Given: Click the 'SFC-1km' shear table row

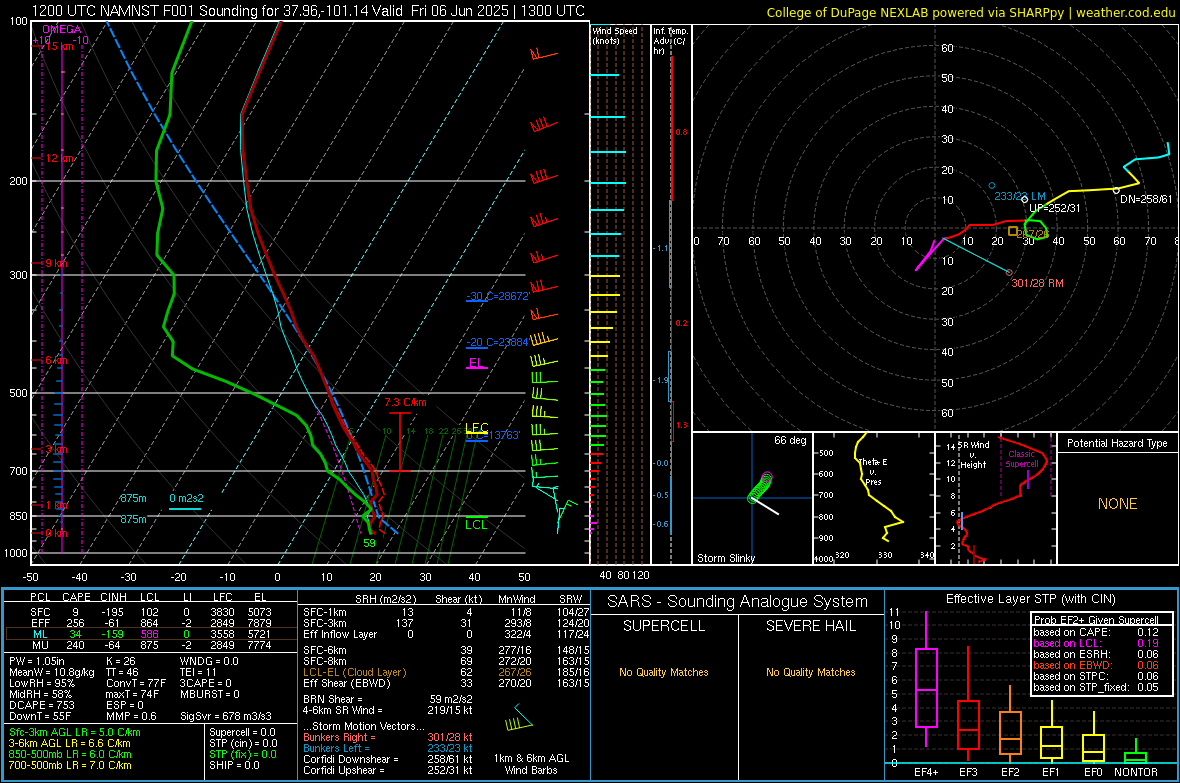Looking at the screenshot, I should (x=446, y=612).
